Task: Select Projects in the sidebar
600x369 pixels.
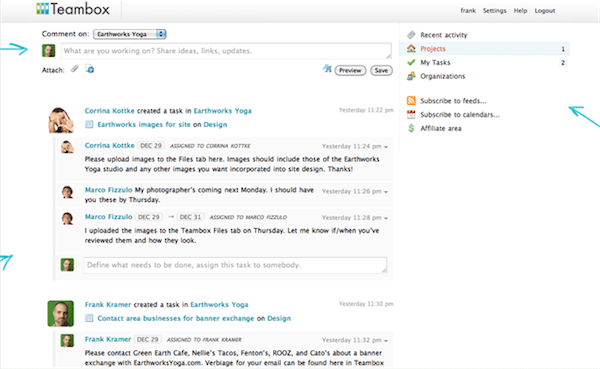Action: 433,49
